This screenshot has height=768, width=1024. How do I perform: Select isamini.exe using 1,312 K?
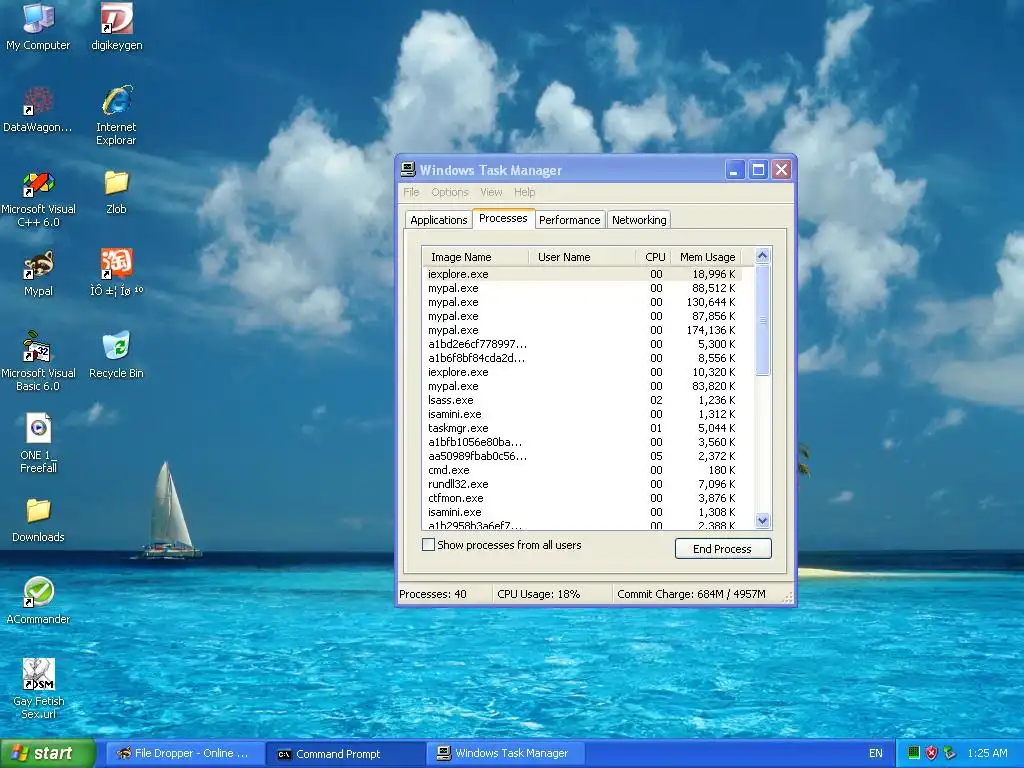tap(583, 414)
